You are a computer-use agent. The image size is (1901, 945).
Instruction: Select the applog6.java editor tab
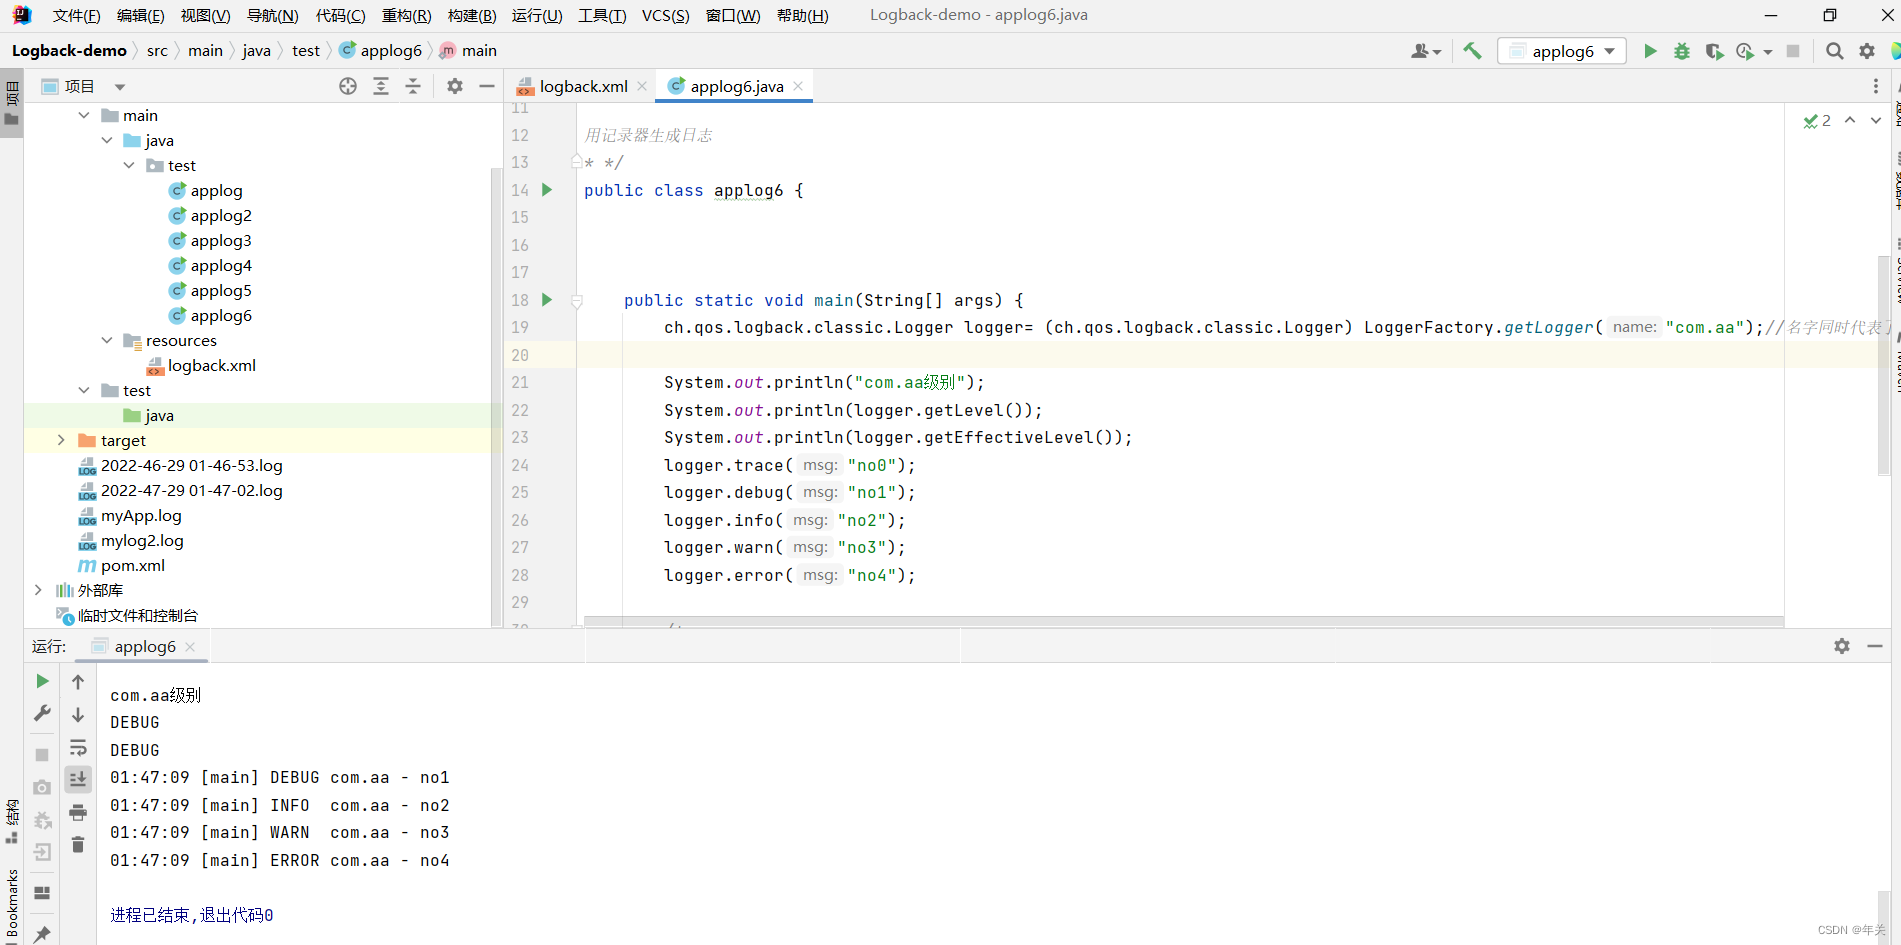(x=736, y=86)
